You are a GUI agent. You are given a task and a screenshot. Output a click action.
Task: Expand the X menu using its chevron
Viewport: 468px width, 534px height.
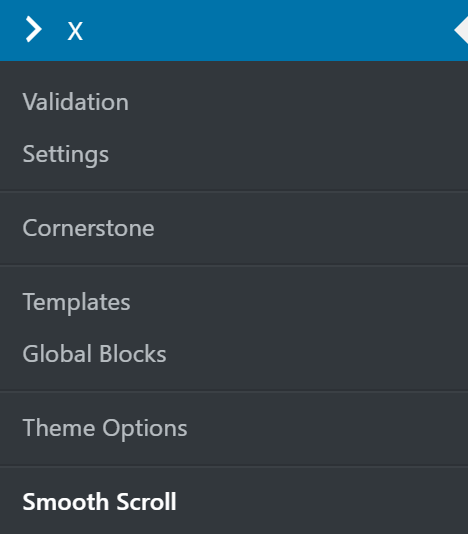(x=34, y=29)
